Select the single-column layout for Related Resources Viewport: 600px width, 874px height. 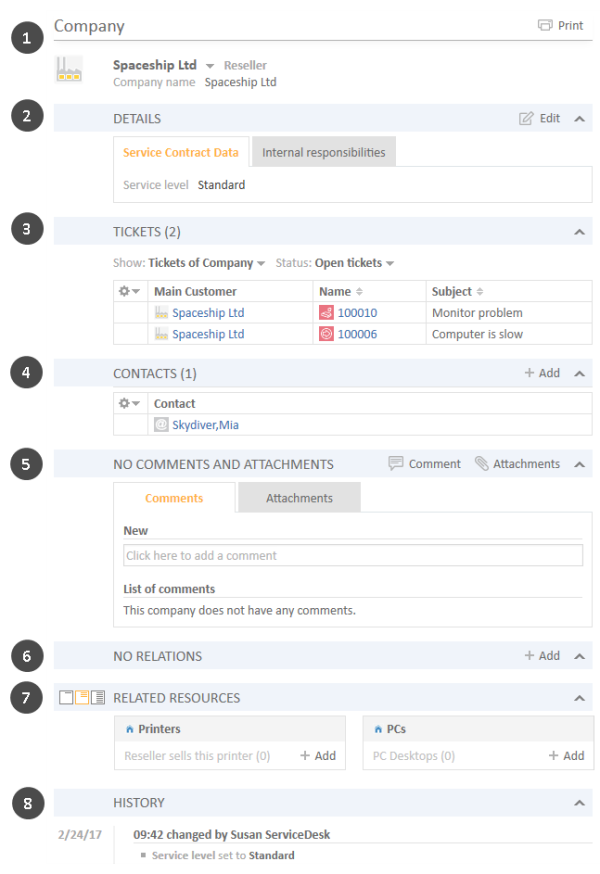66,697
